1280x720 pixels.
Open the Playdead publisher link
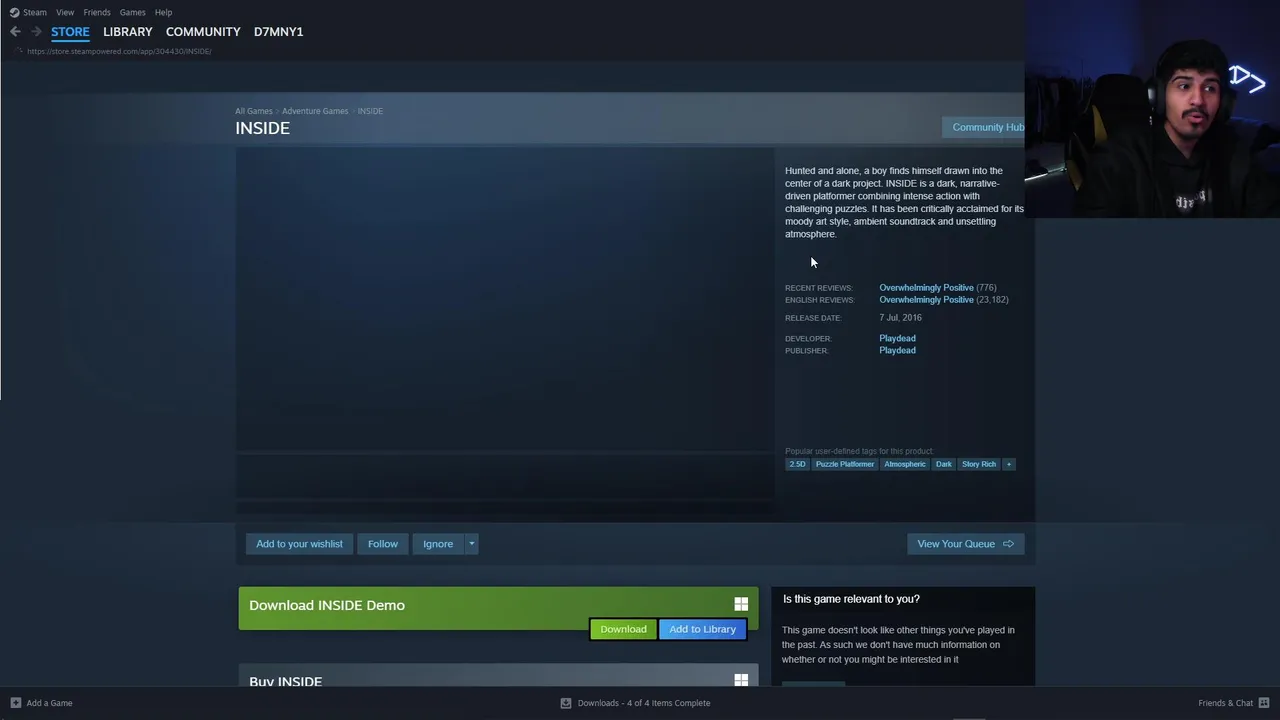pyautogui.click(x=897, y=350)
